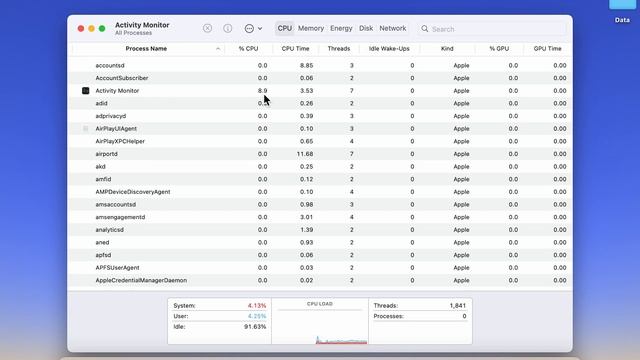This screenshot has height=360, width=640.
Task: Click the 8.85 CPU Time of accountsd
Action: (307, 65)
